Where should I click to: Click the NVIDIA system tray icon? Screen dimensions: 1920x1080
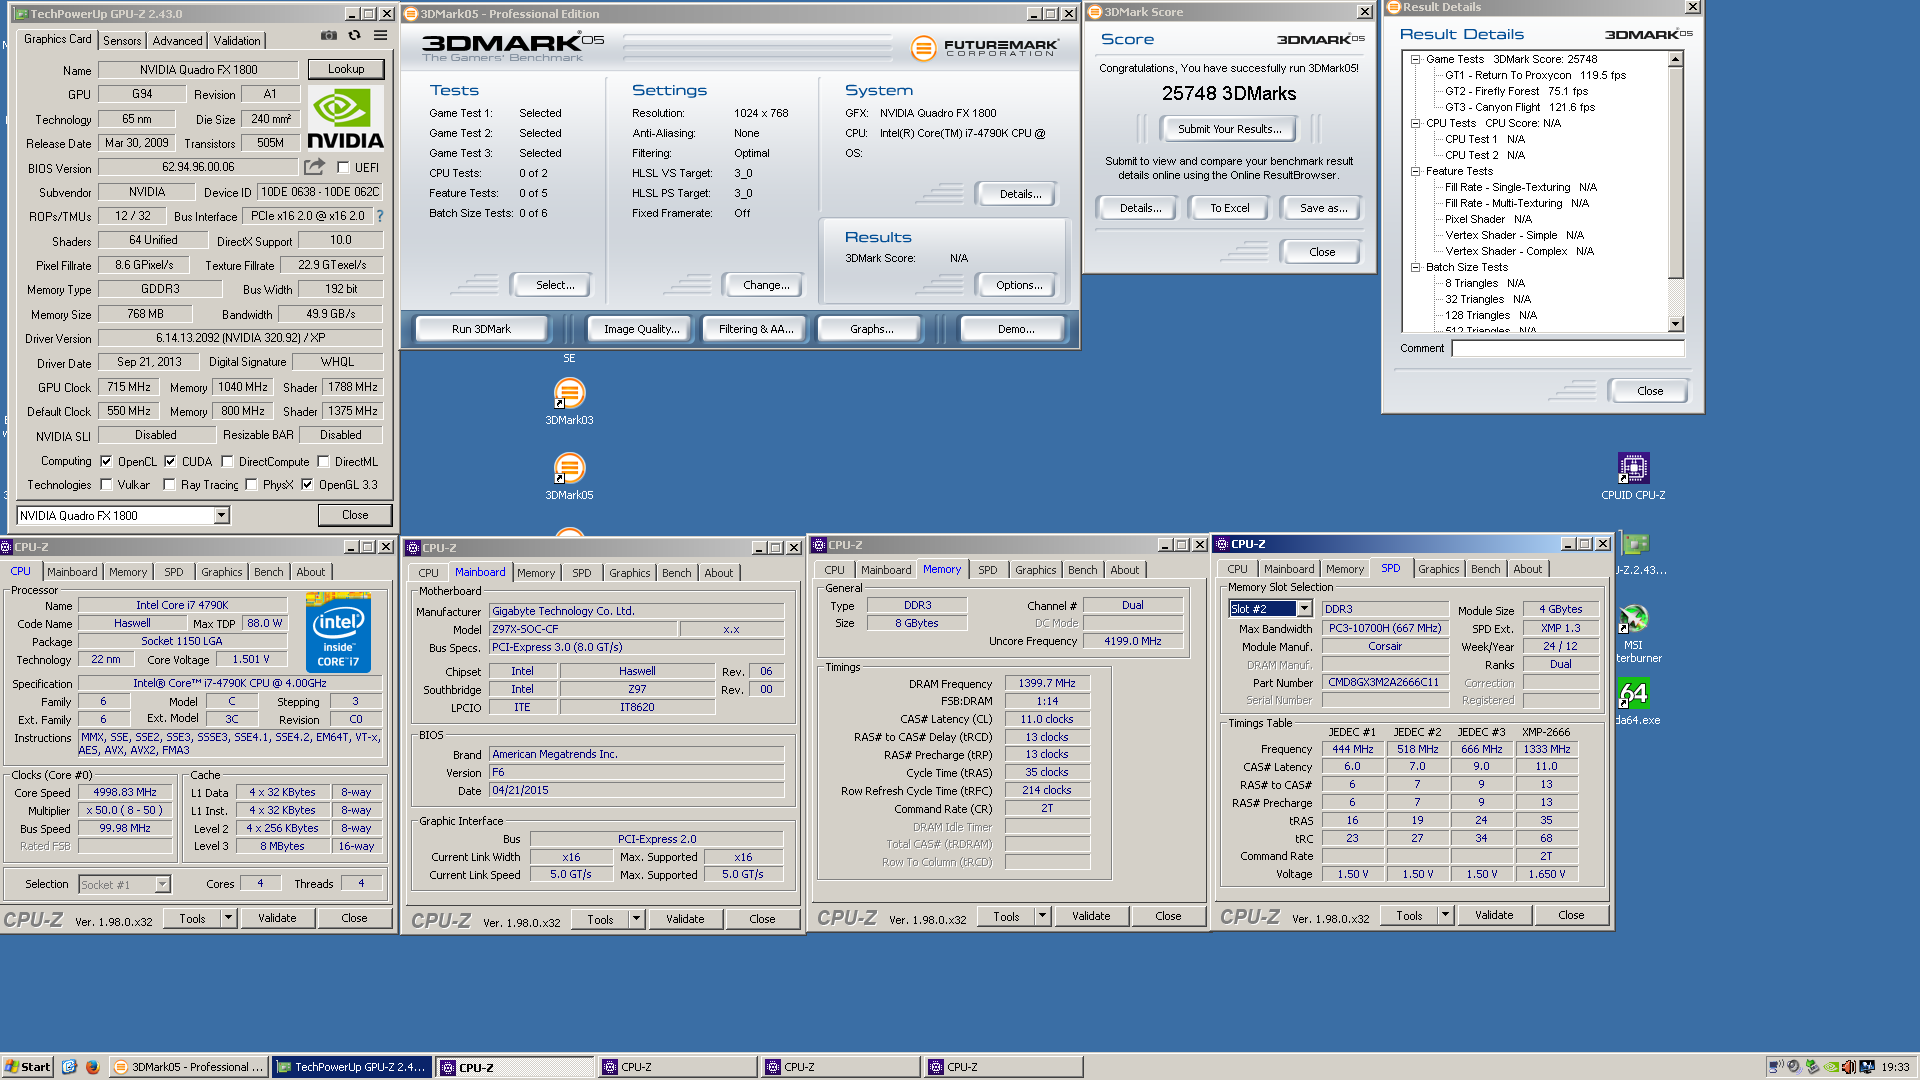click(1830, 1067)
